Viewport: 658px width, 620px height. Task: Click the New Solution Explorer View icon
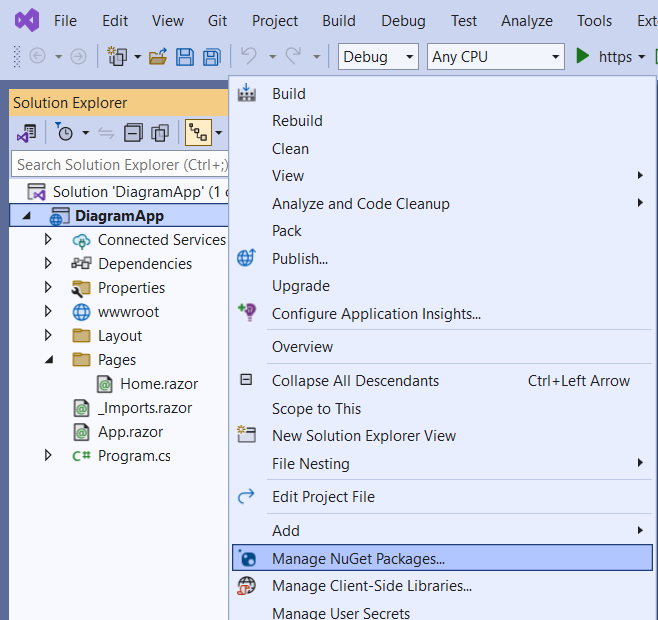246,434
